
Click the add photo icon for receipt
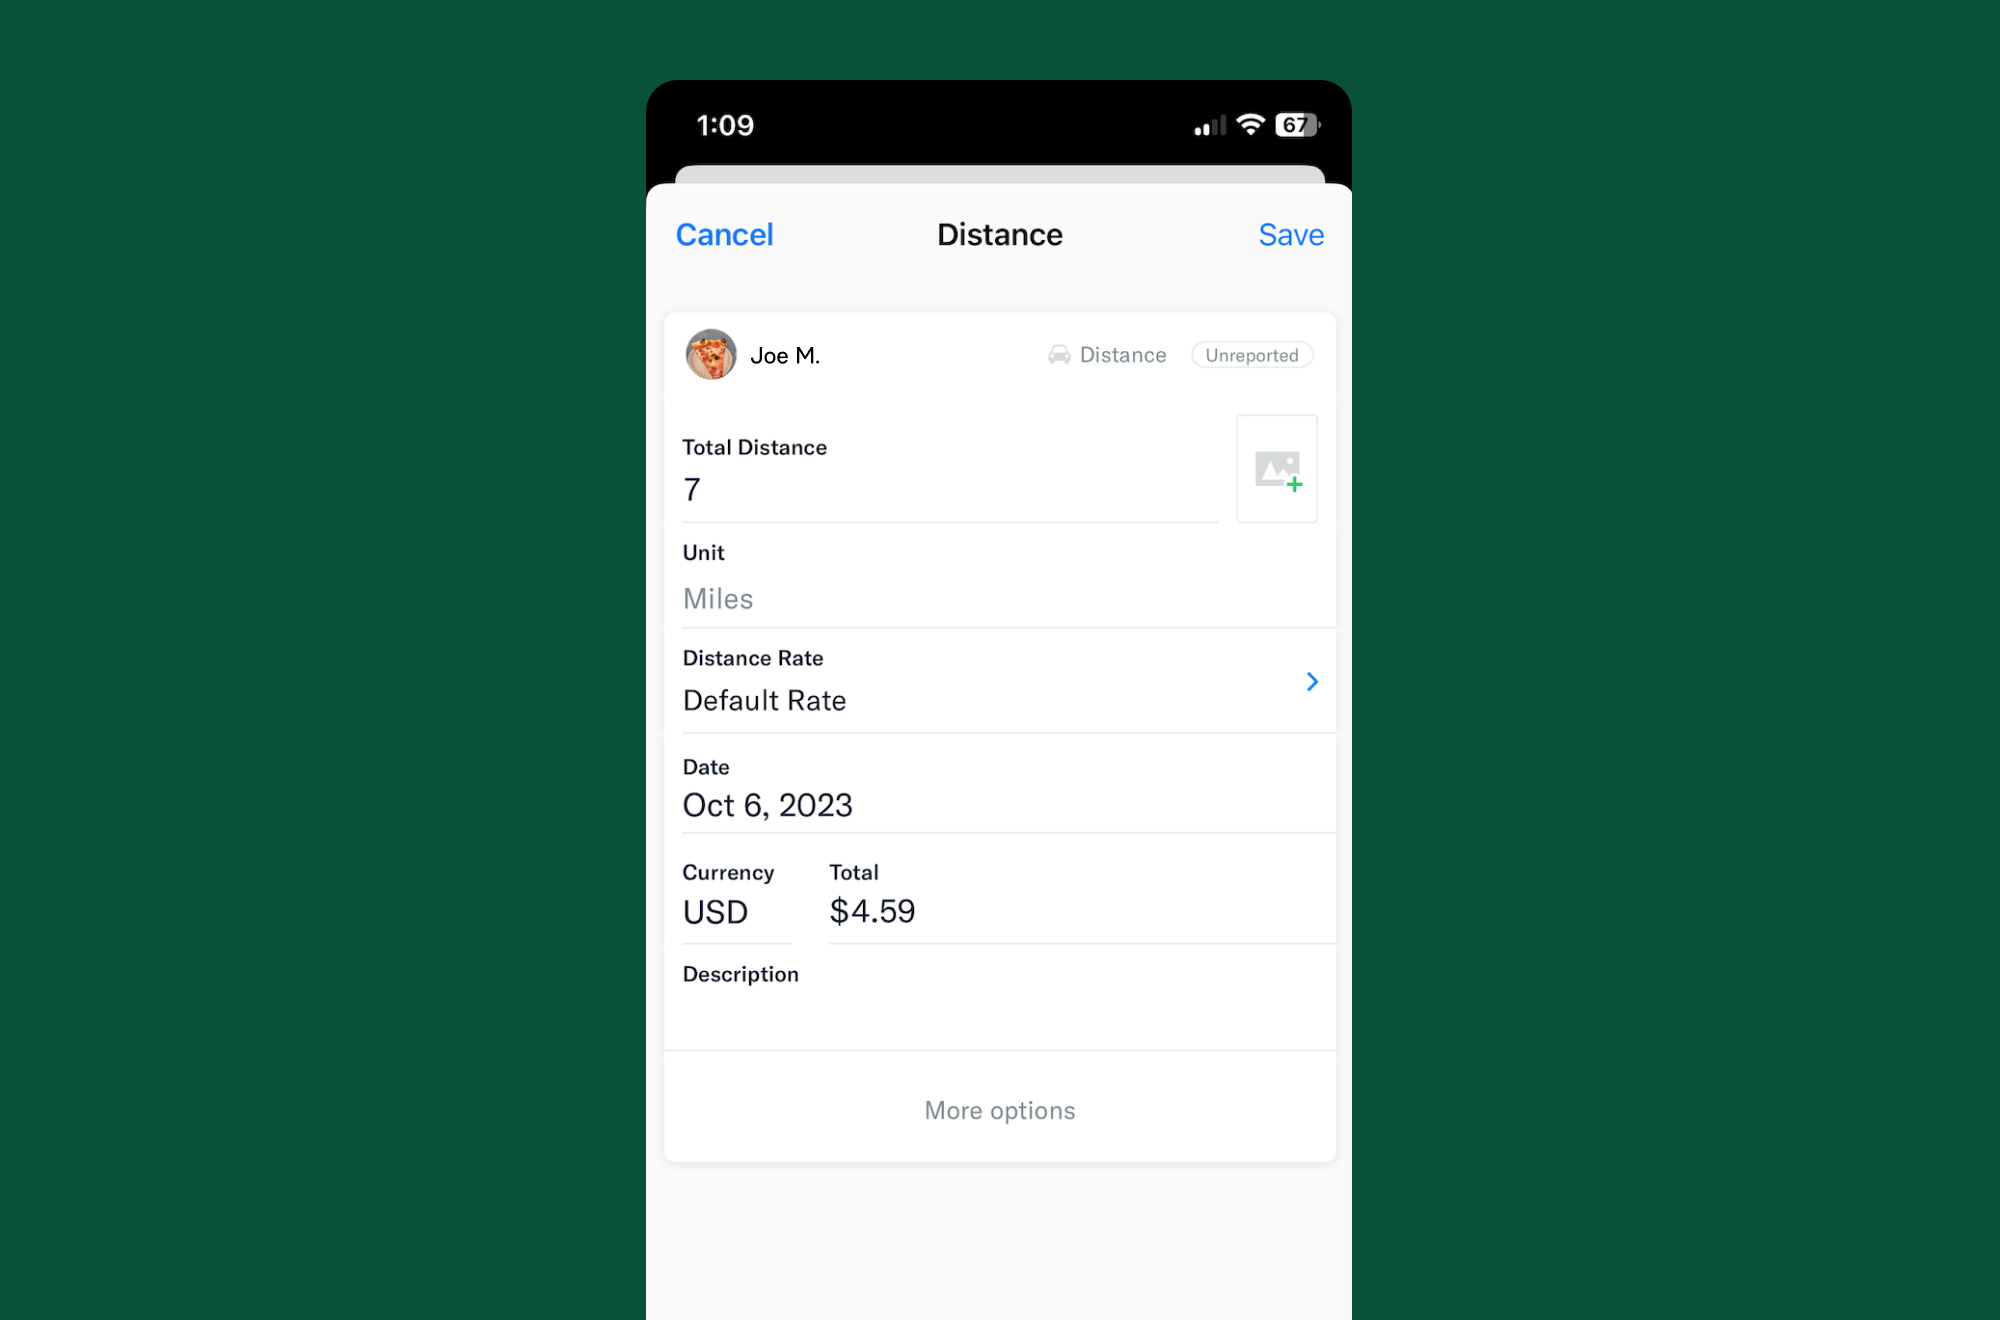click(1277, 468)
